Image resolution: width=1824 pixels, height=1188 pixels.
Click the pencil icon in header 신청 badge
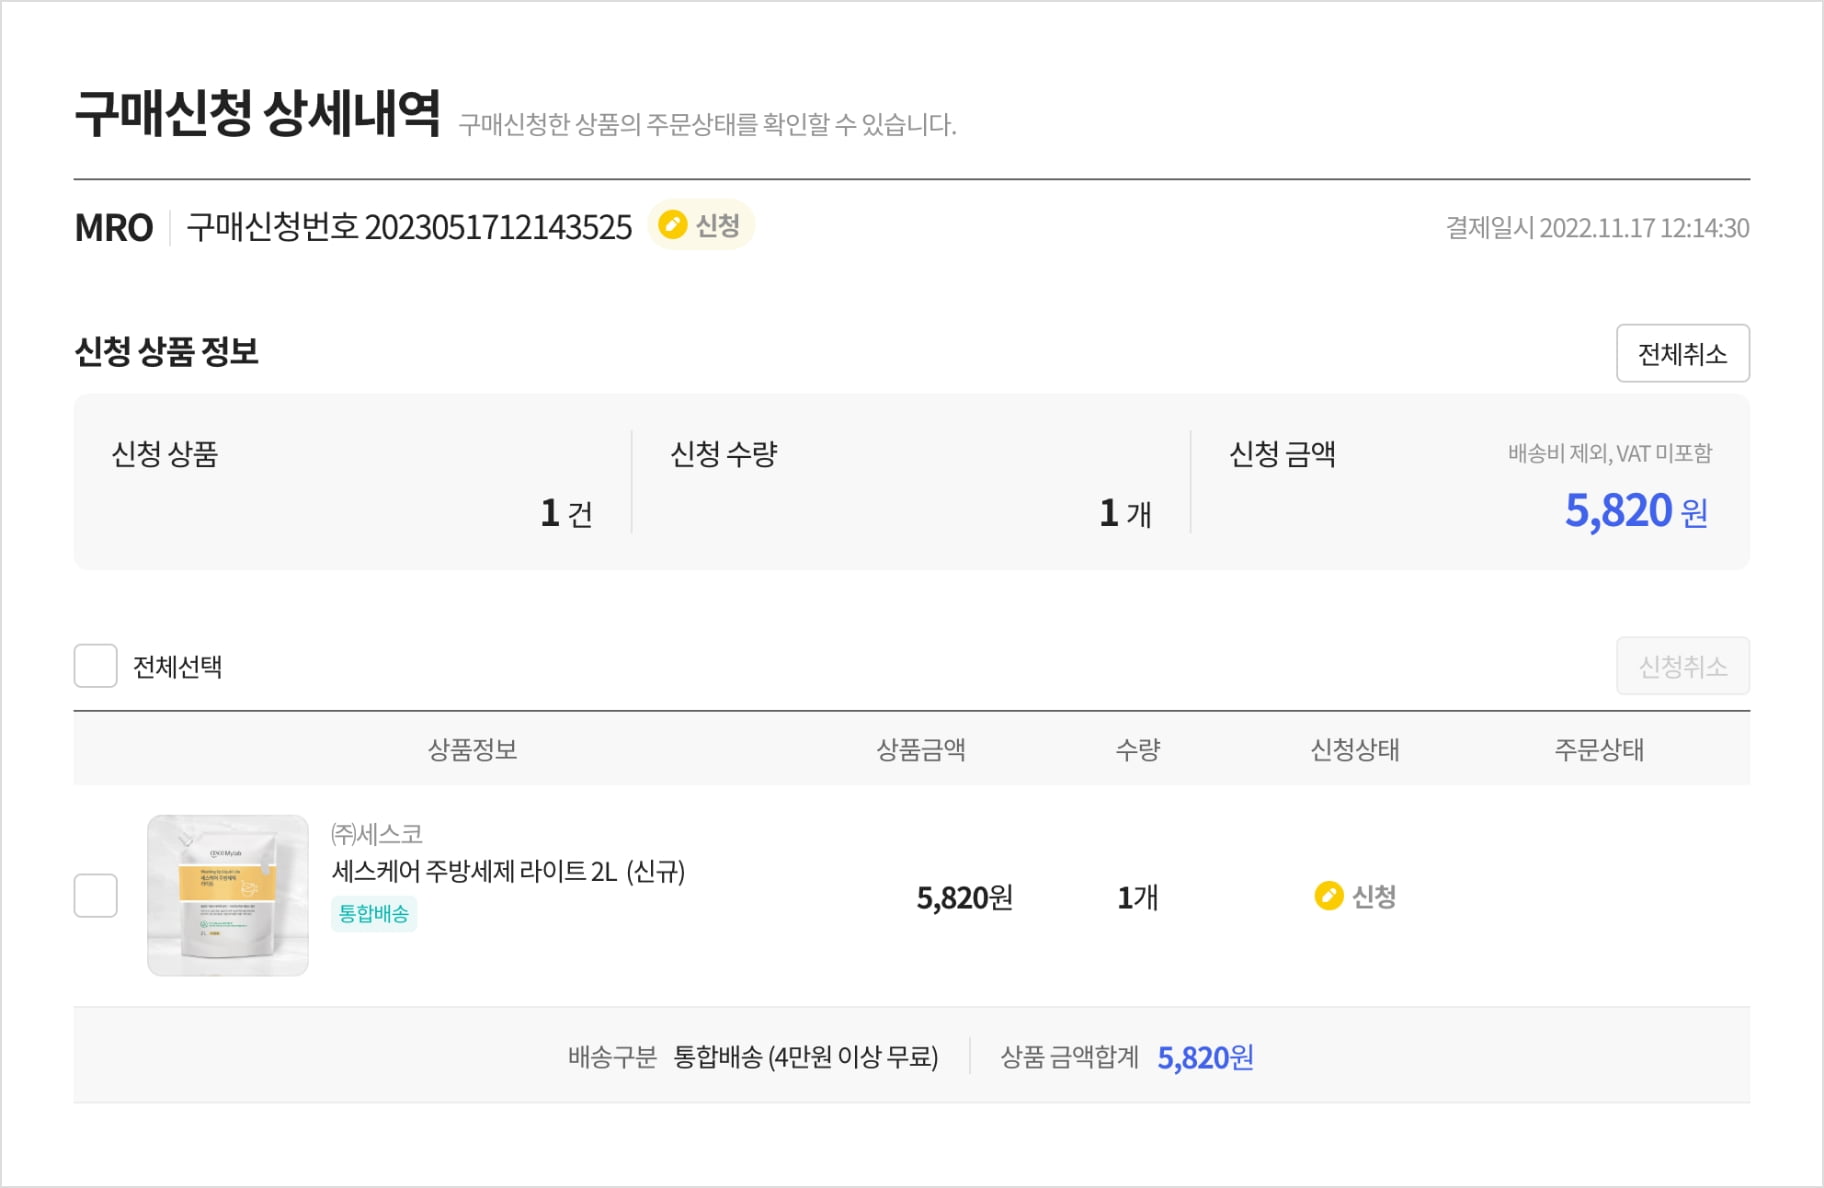673,225
